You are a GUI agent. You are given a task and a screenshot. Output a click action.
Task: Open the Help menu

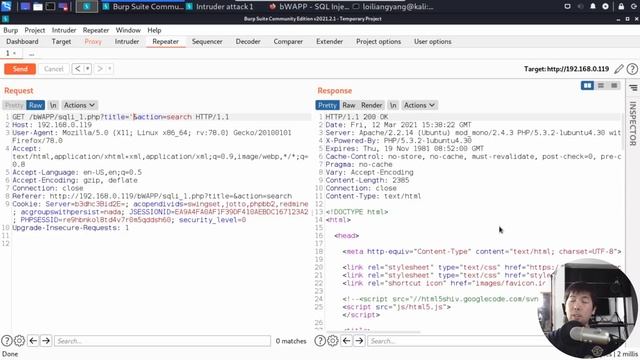coord(154,30)
